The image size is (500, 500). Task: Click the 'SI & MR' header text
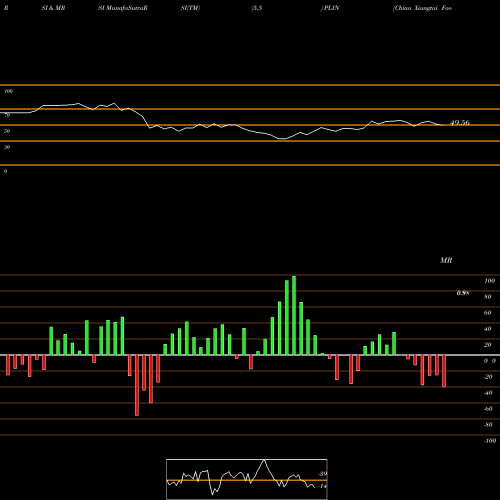53,8
